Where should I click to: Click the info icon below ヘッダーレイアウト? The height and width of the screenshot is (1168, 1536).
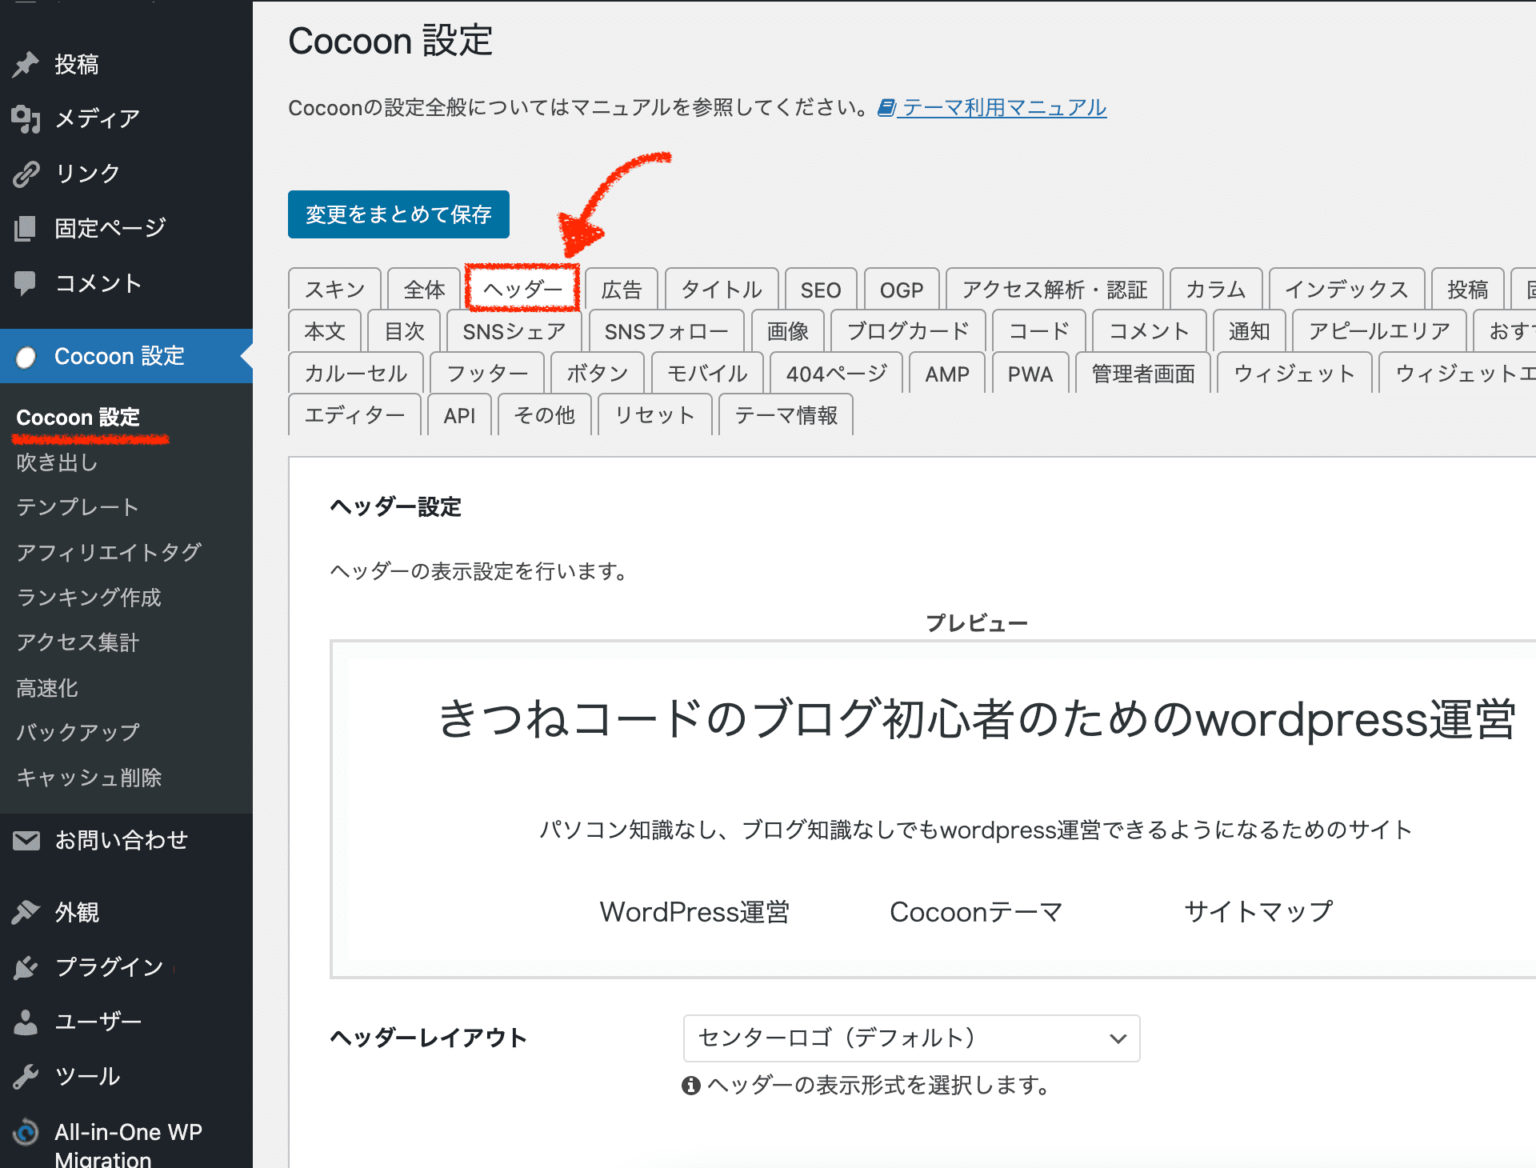[691, 1085]
